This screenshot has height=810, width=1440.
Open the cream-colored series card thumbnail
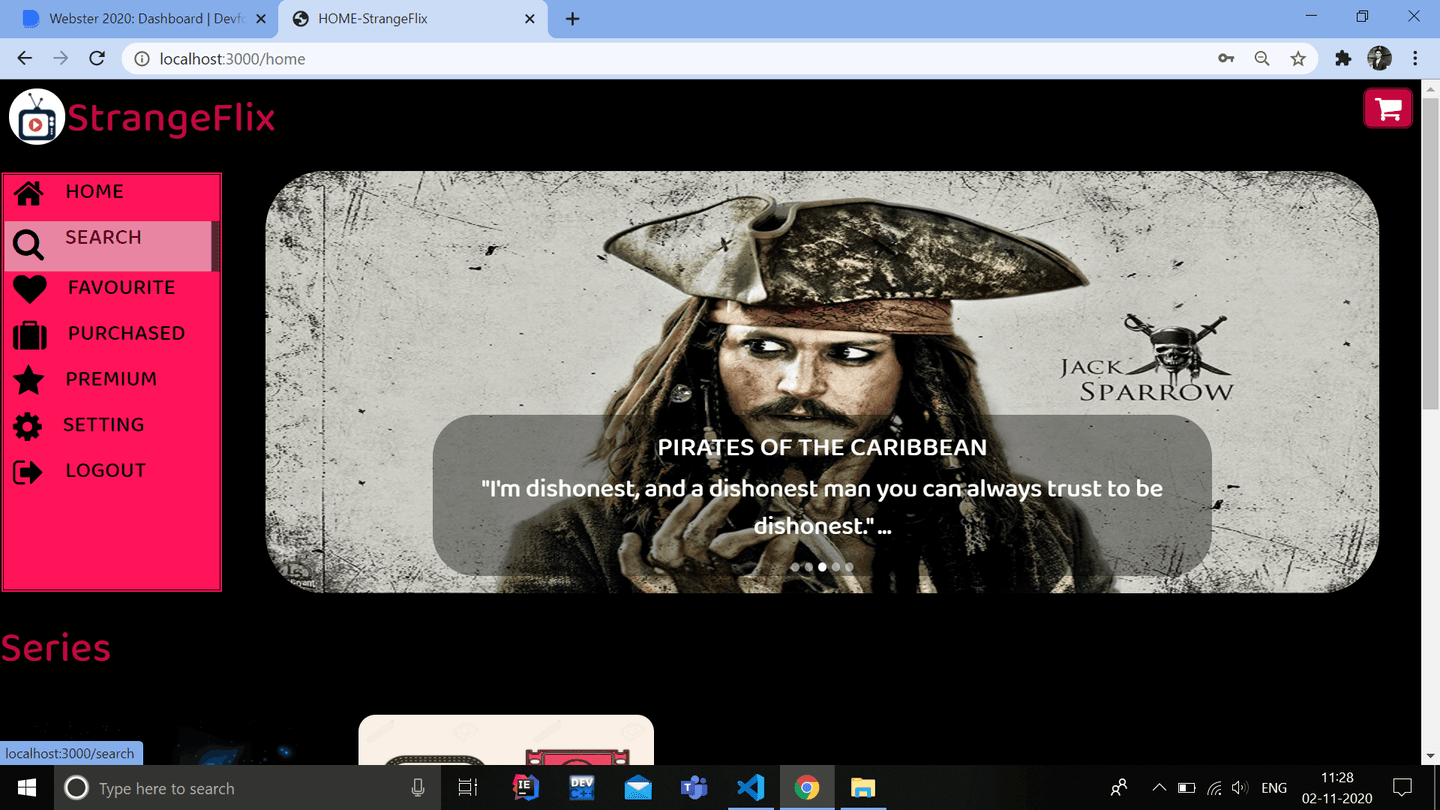[506, 740]
